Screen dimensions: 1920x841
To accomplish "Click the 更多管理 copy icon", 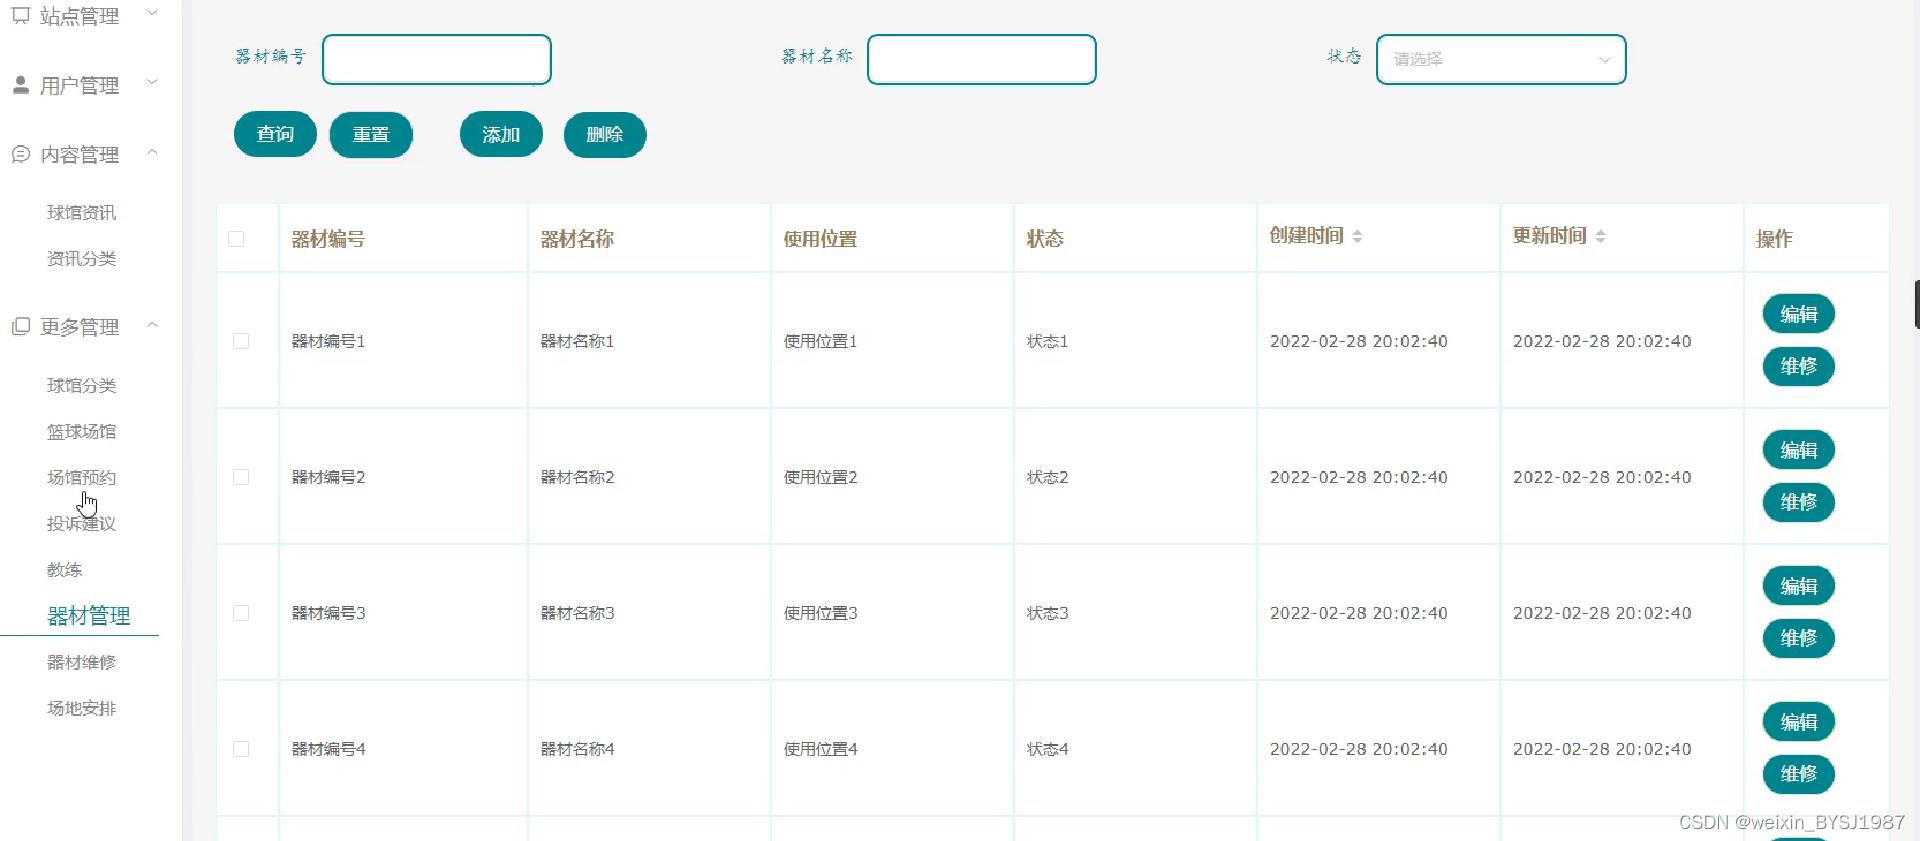I will 21,326.
